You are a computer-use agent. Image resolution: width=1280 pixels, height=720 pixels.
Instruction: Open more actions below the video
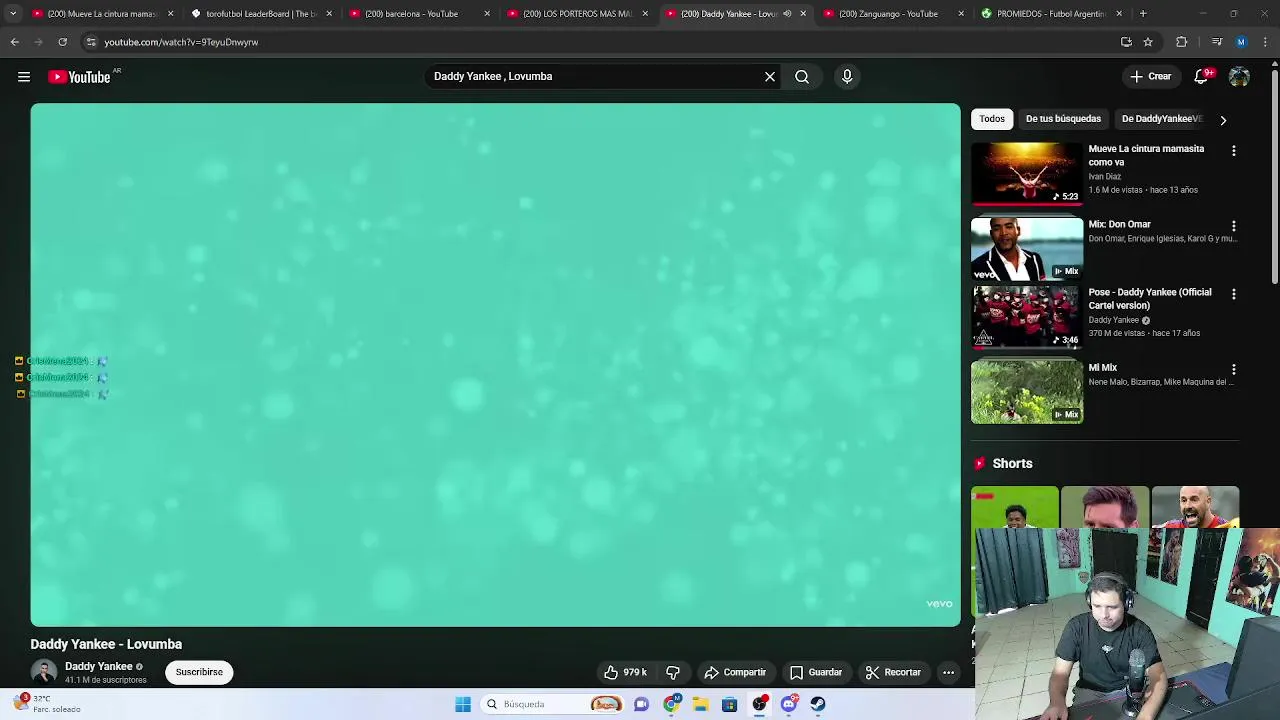tap(948, 672)
